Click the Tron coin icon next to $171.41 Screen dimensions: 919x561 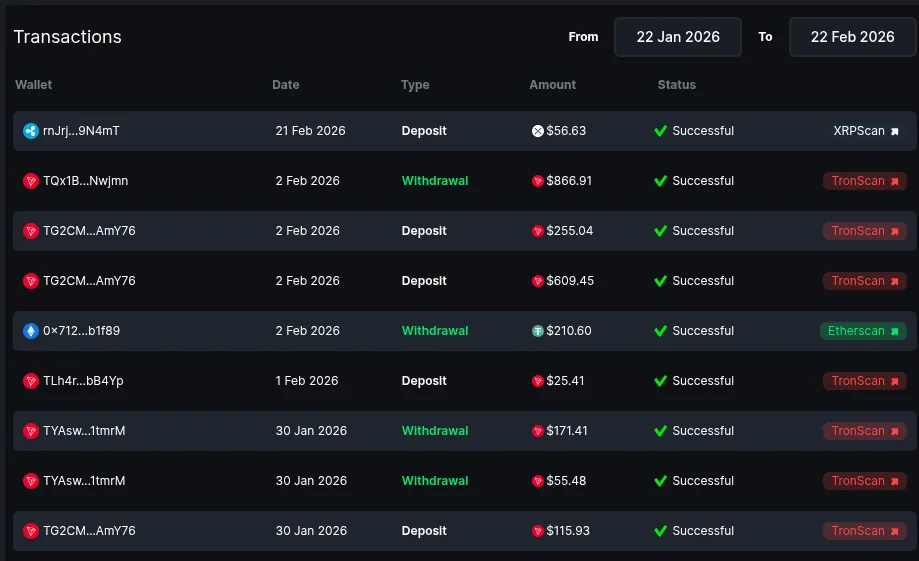[537, 431]
